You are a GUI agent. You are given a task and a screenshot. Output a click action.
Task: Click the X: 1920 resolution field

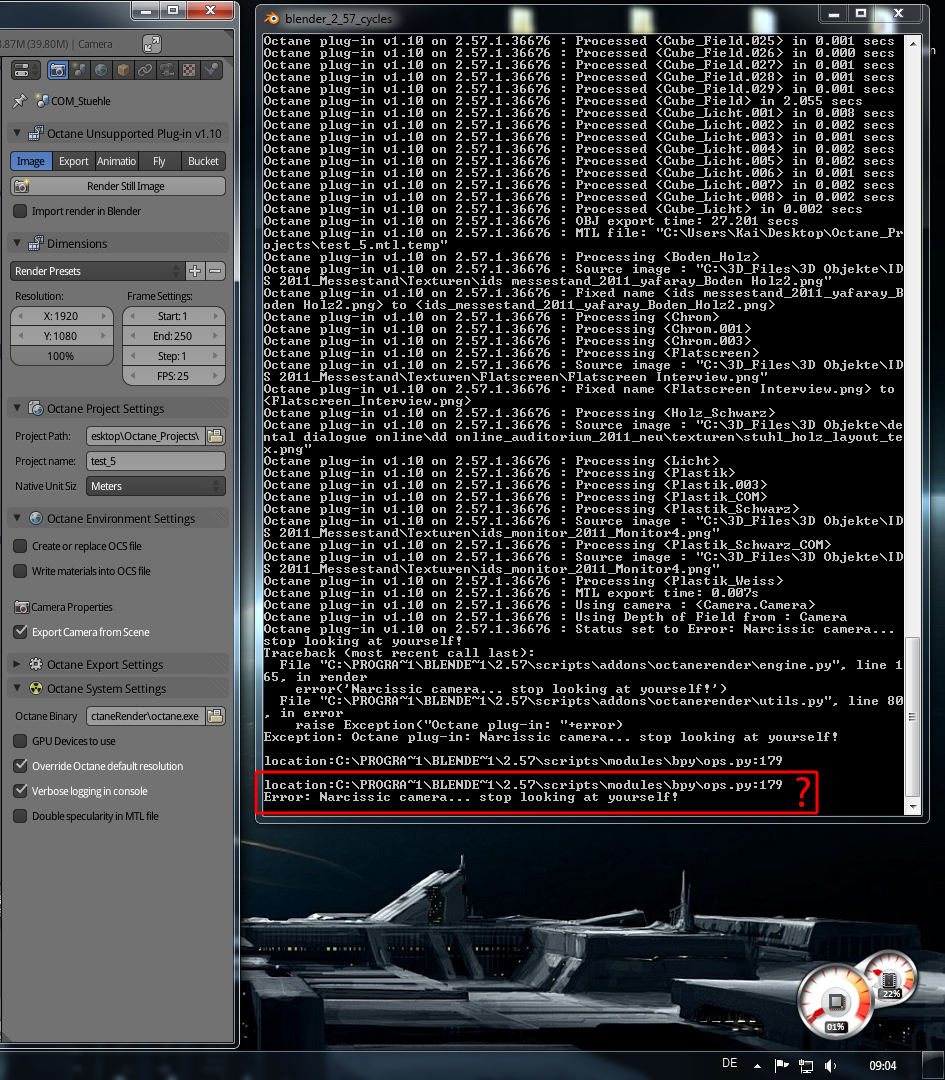click(62, 316)
